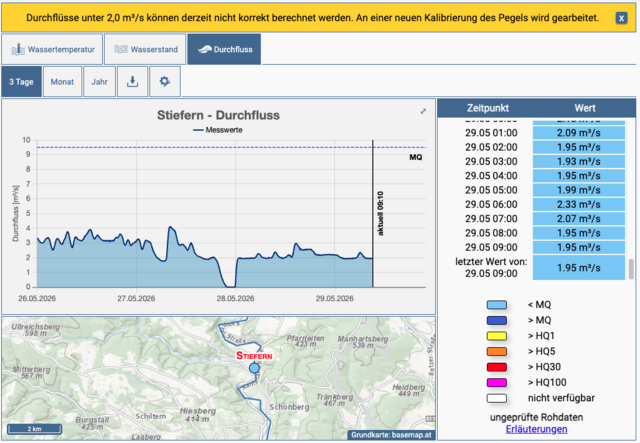Click the Stiefern station marker on map

click(254, 368)
